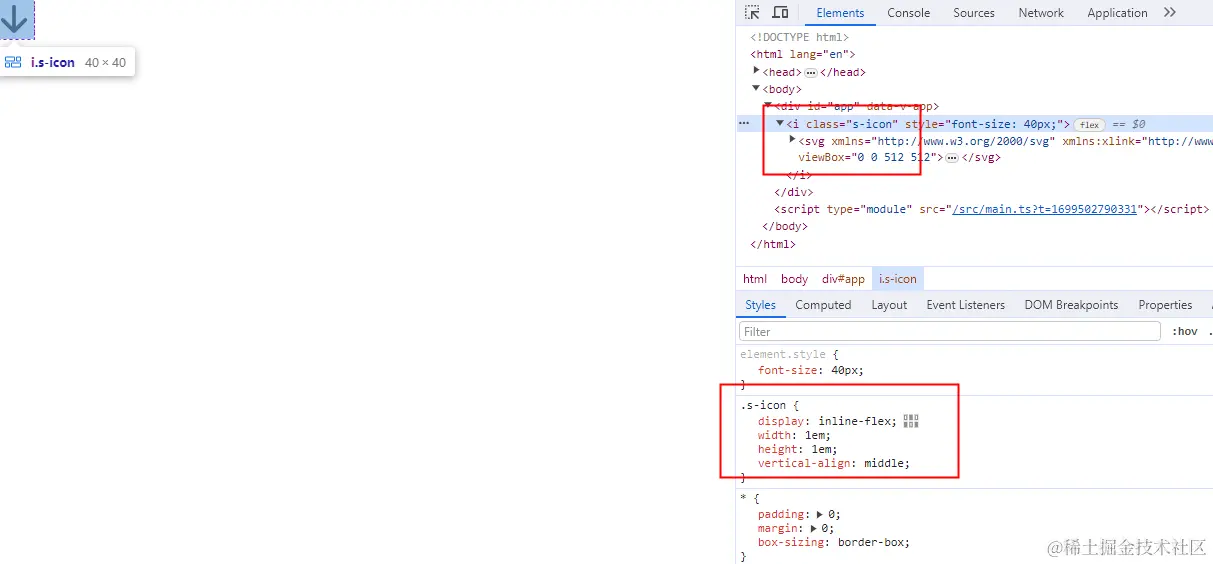Open the Layout pane tab
Screen dimensions: 1213x564
[889, 305]
